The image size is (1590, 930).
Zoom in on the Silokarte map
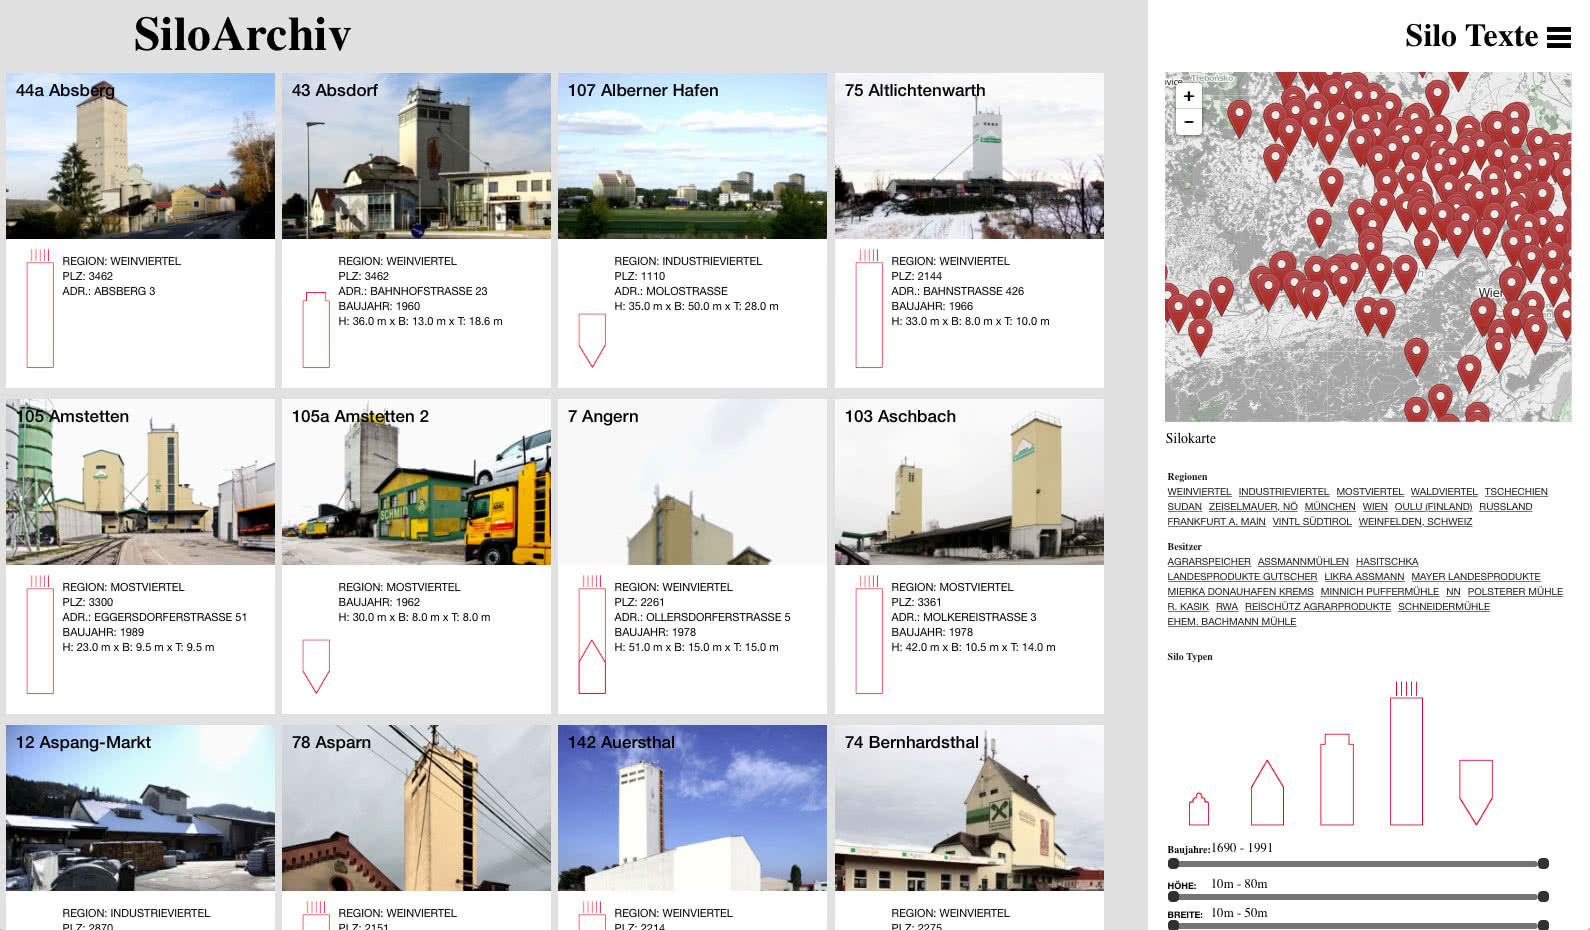pyautogui.click(x=1188, y=96)
